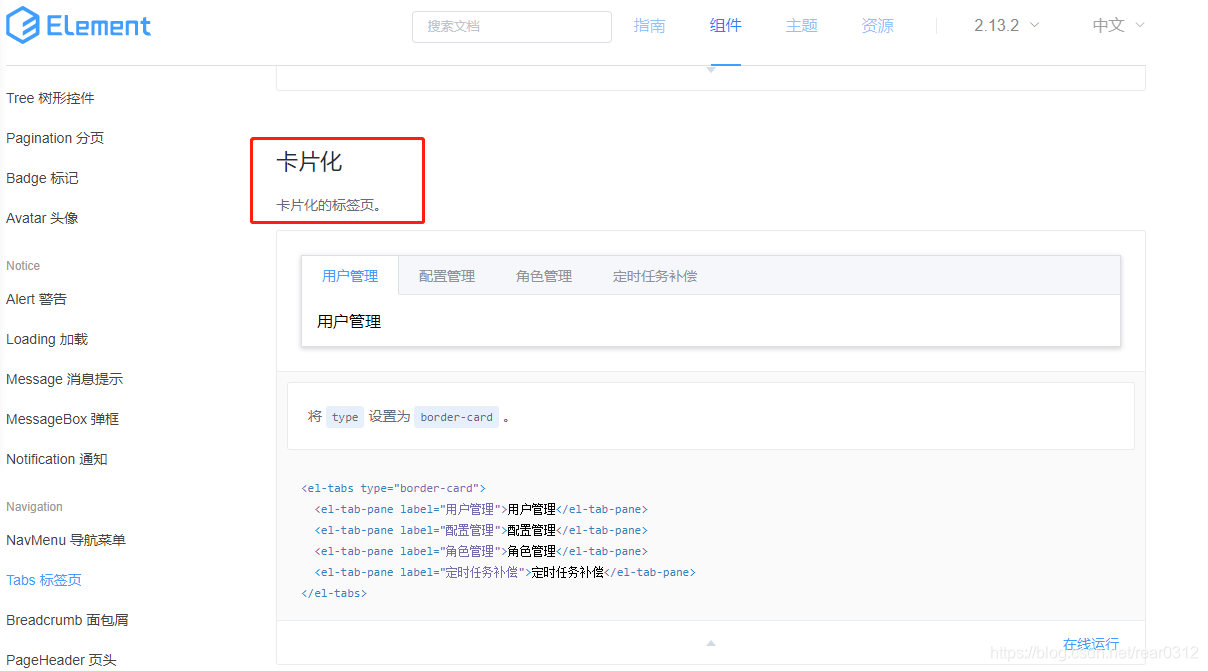Viewport: 1208px width, 671px height.
Task: Click the 'border-card' code tag
Action: click(x=457, y=417)
